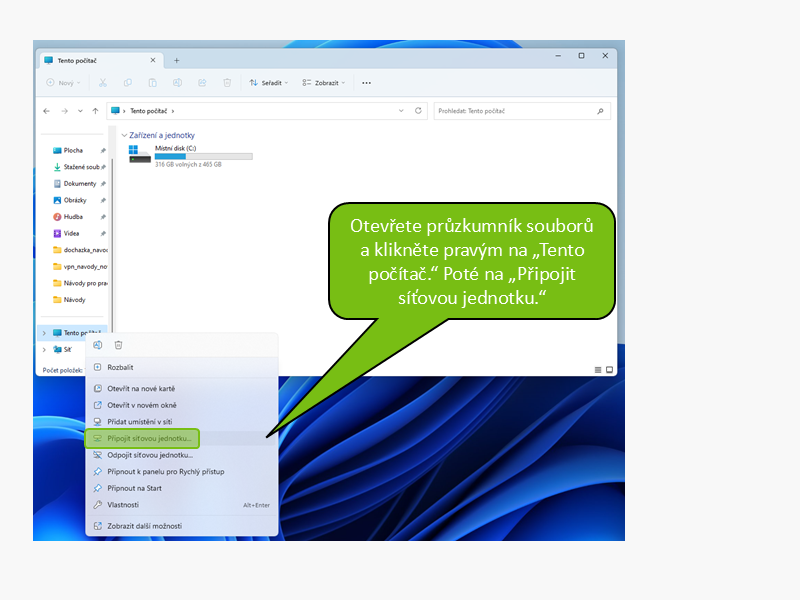Open the Seřadit sort dropdown
Image resolution: width=800 pixels, height=600 pixels.
[268, 83]
